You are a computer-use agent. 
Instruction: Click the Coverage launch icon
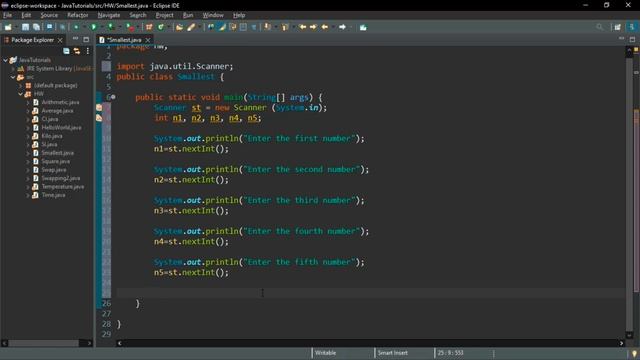111,27
